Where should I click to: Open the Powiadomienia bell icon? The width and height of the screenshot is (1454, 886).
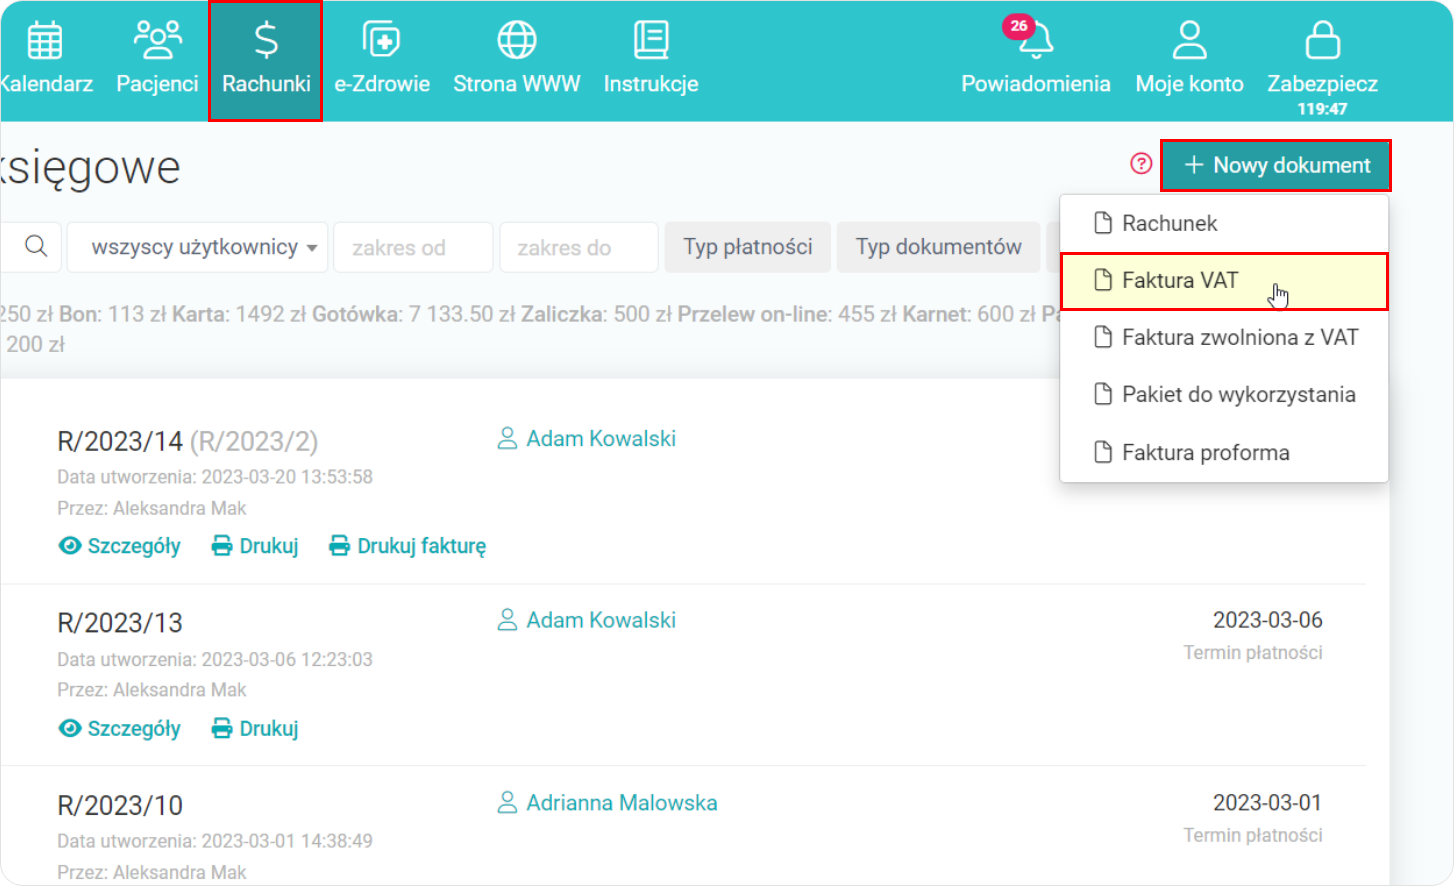coord(1036,42)
